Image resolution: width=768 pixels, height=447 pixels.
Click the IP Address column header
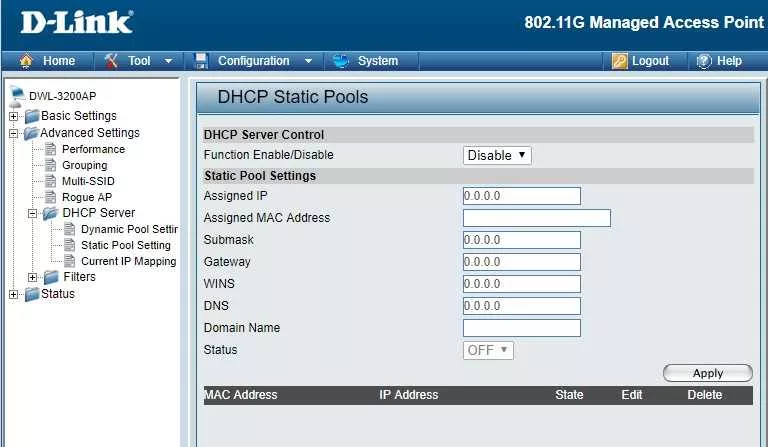pos(408,395)
